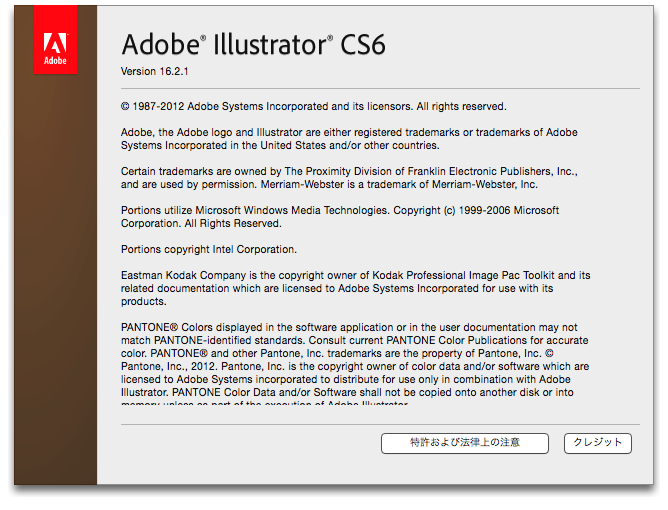The width and height of the screenshot is (668, 510).
Task: Click the PANTONE Colors paragraph start
Action: click(170, 327)
